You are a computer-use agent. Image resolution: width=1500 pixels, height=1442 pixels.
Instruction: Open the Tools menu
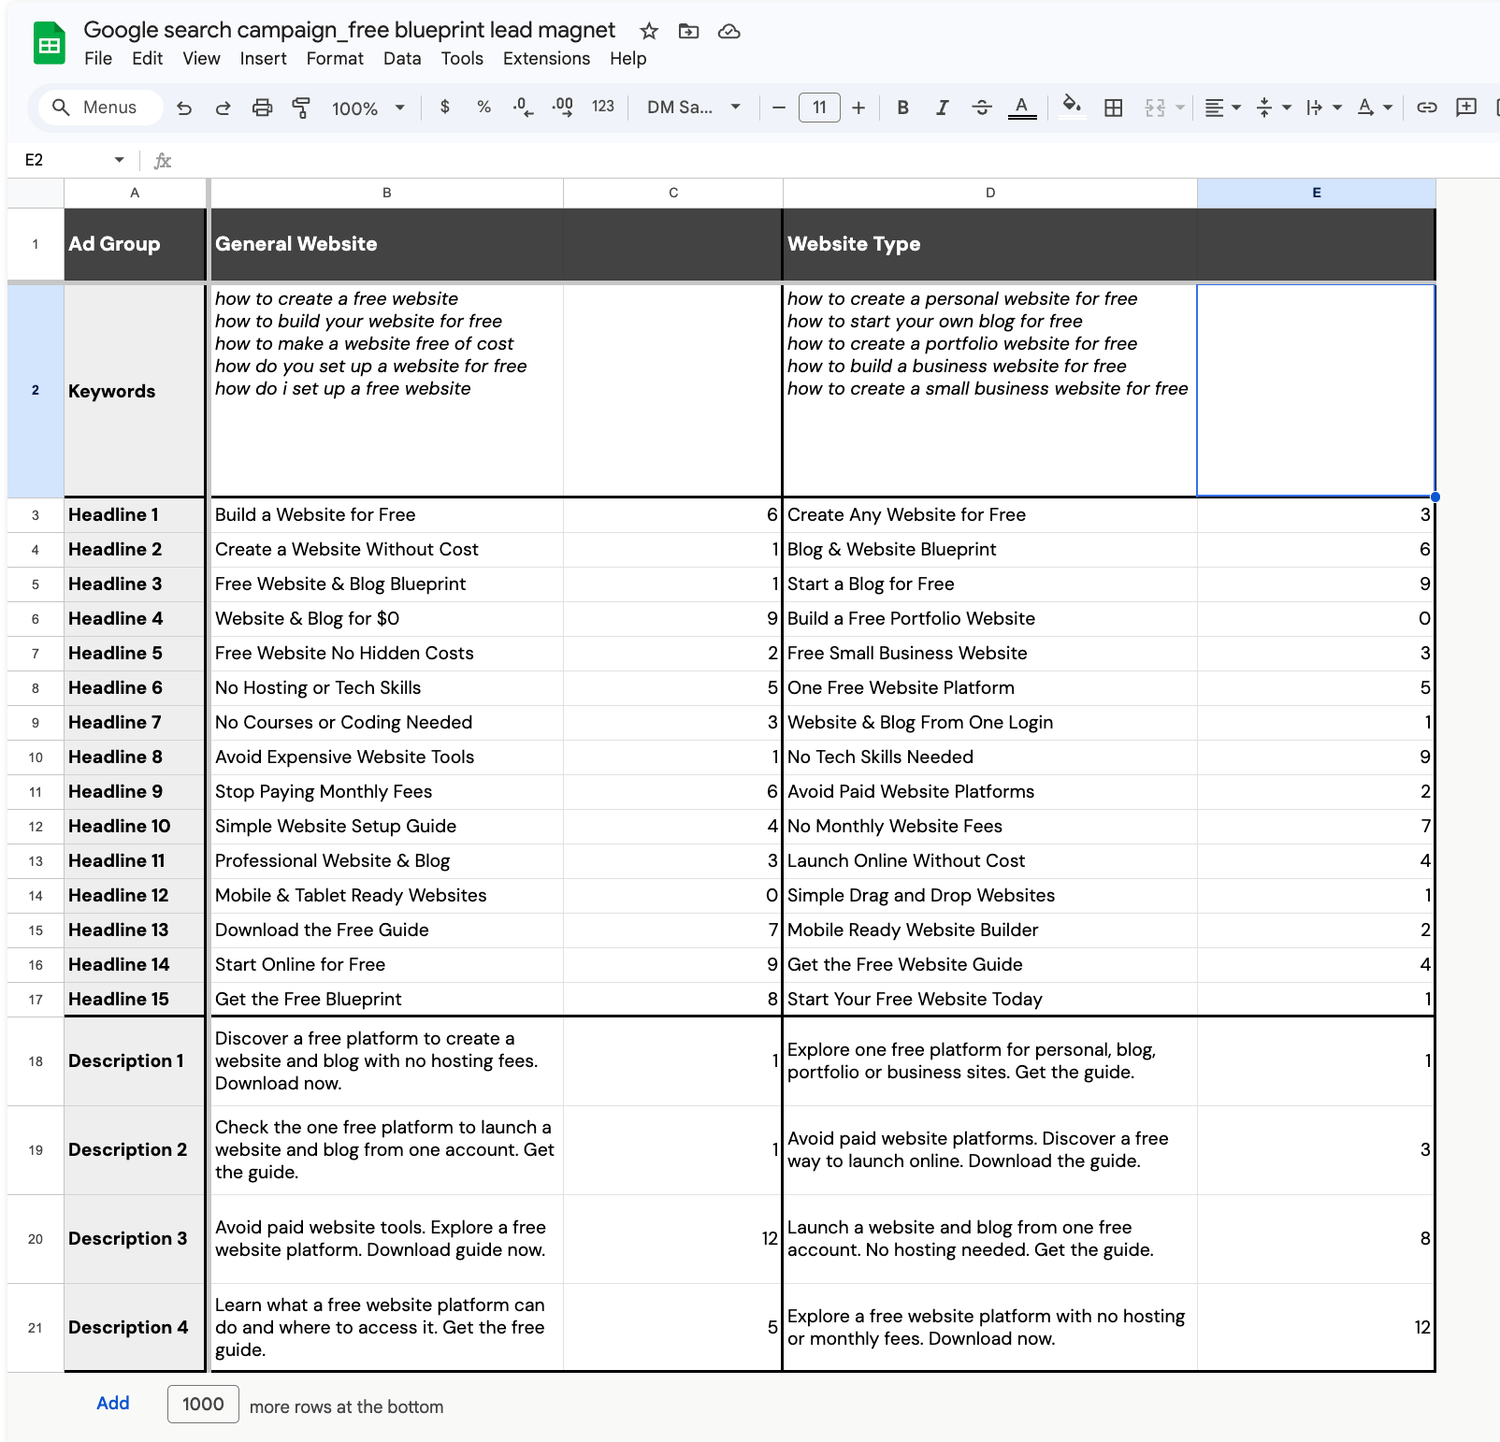coord(462,59)
